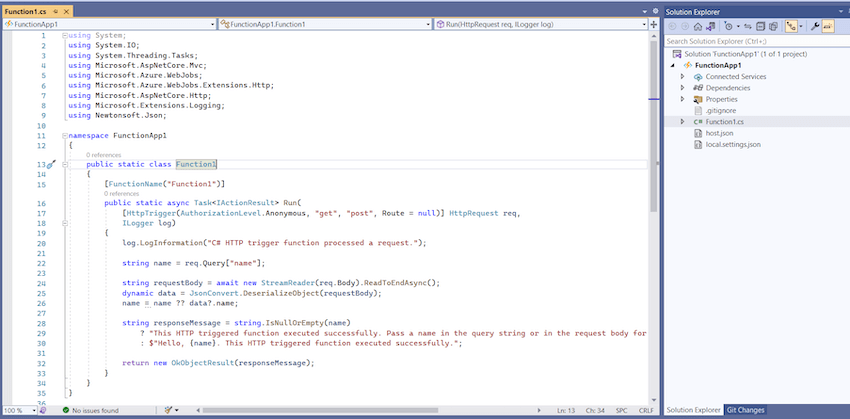Expand Connected Services node

pos(682,76)
